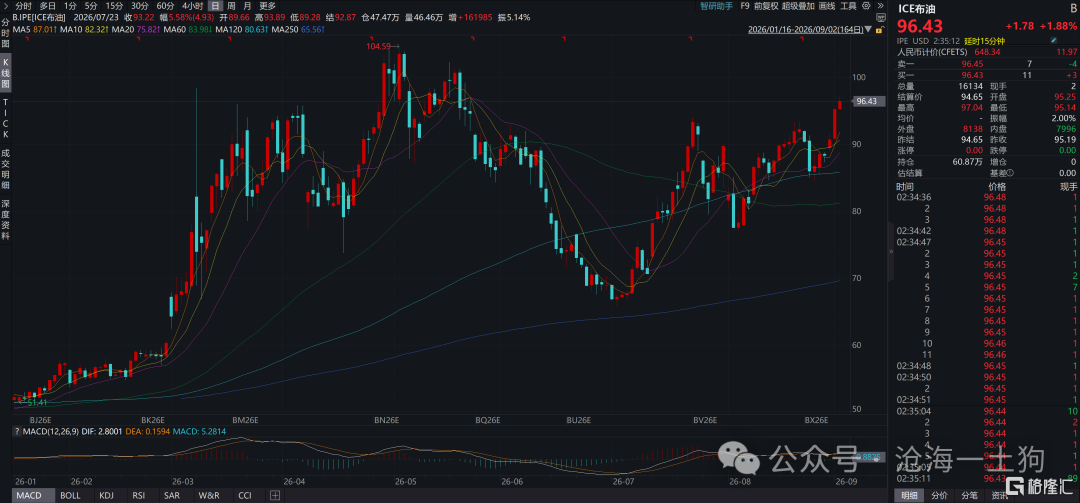This screenshot has height=503, width=1080.
Task: Switch to the 周 weekly period
Action: click(231, 6)
